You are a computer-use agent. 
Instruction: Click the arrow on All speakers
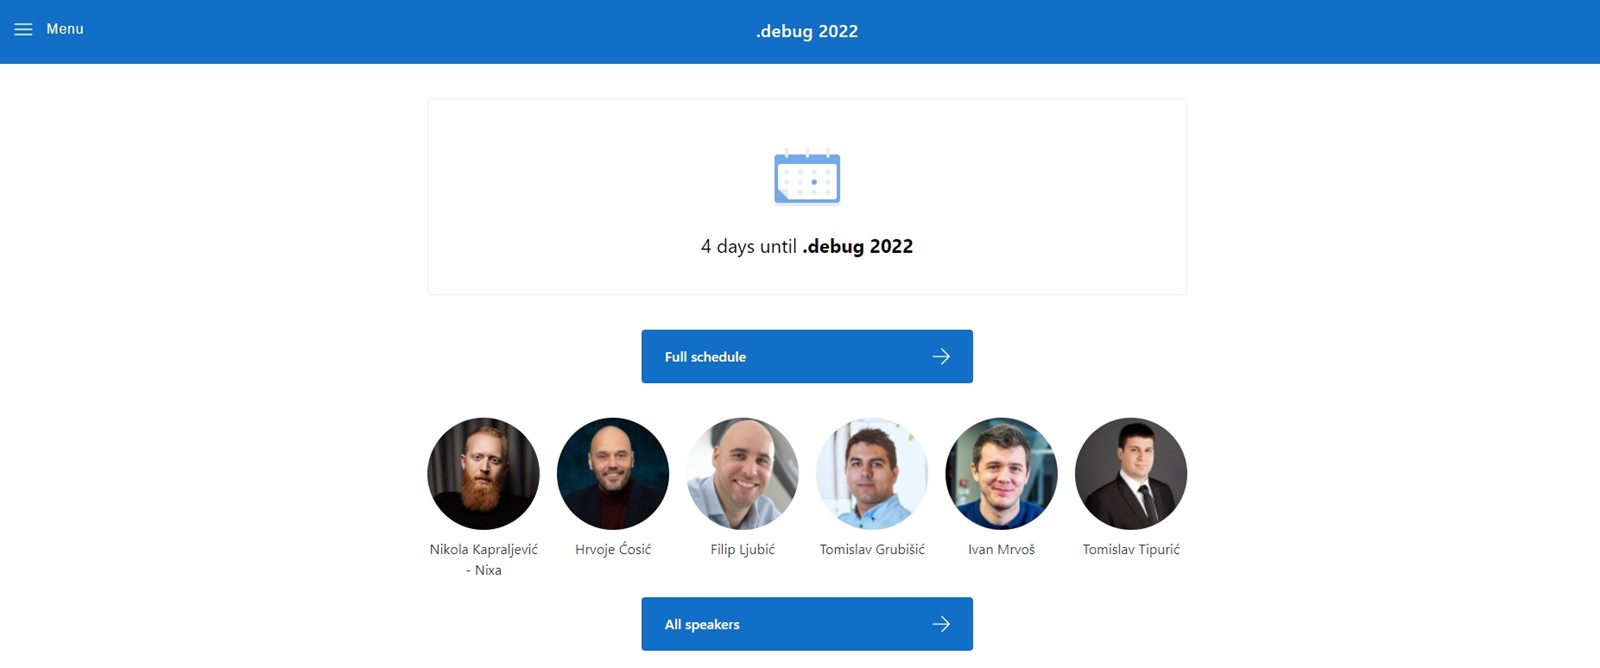(941, 624)
